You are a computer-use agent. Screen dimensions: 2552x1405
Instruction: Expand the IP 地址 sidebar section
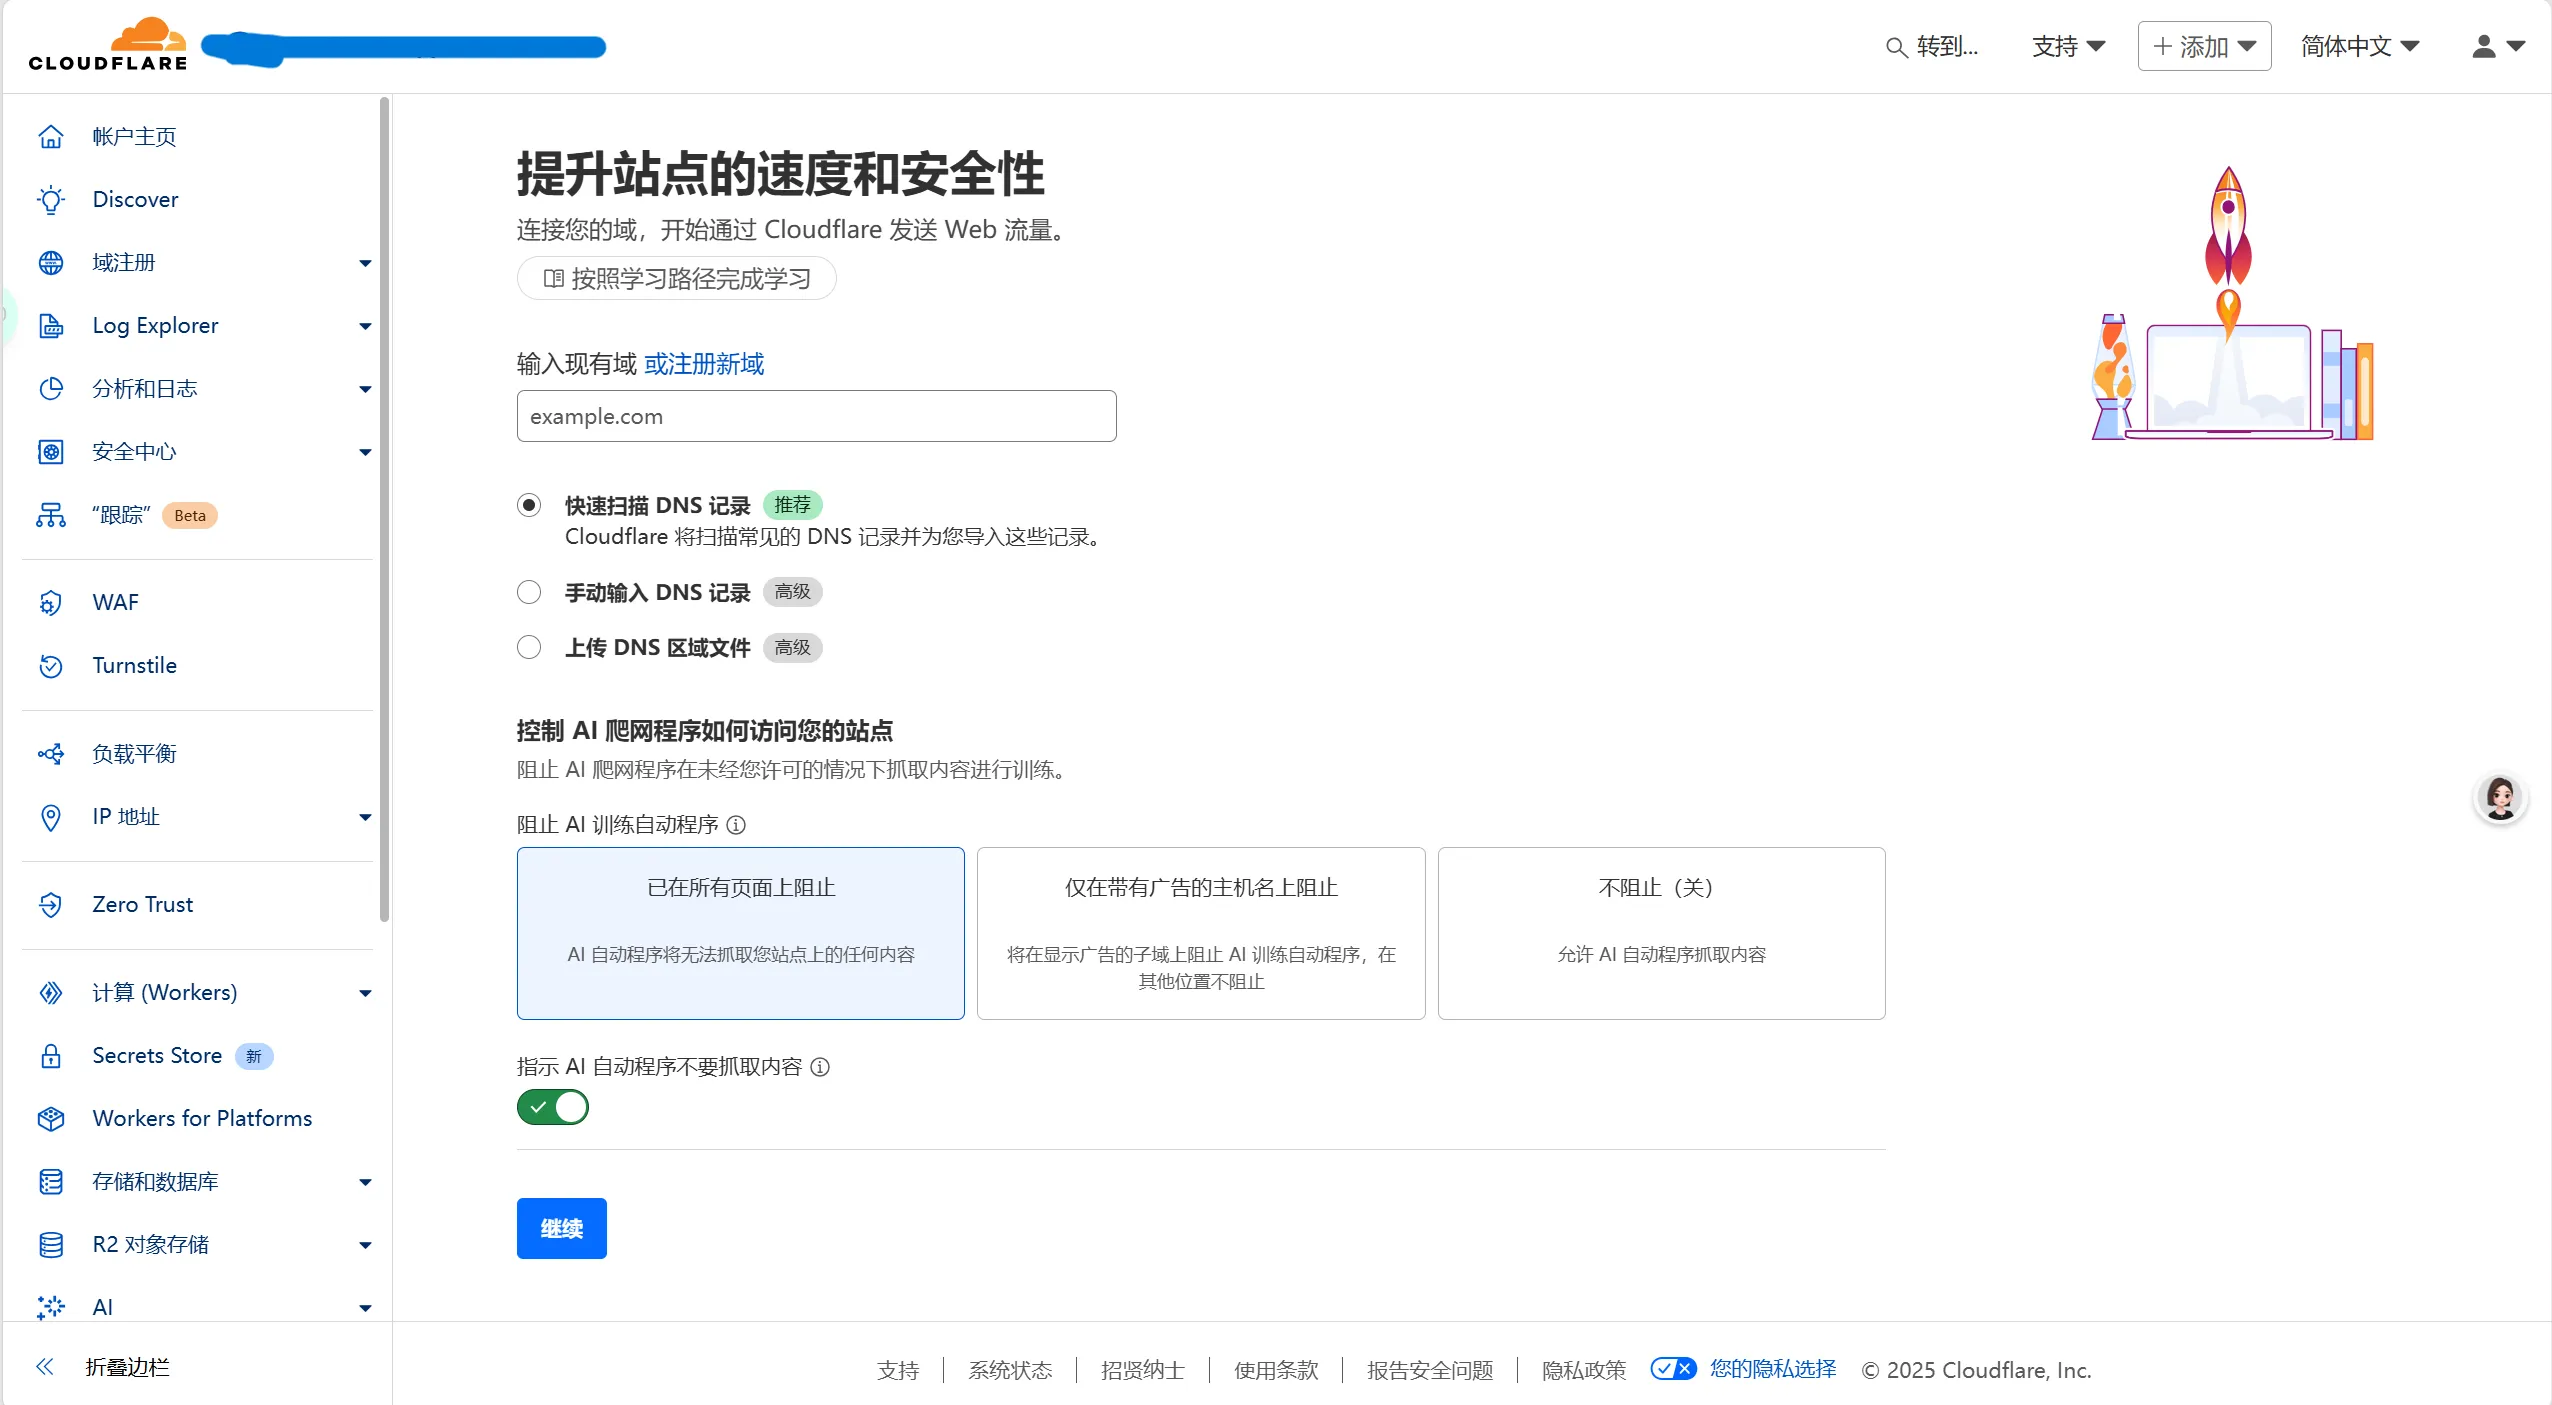coord(365,817)
